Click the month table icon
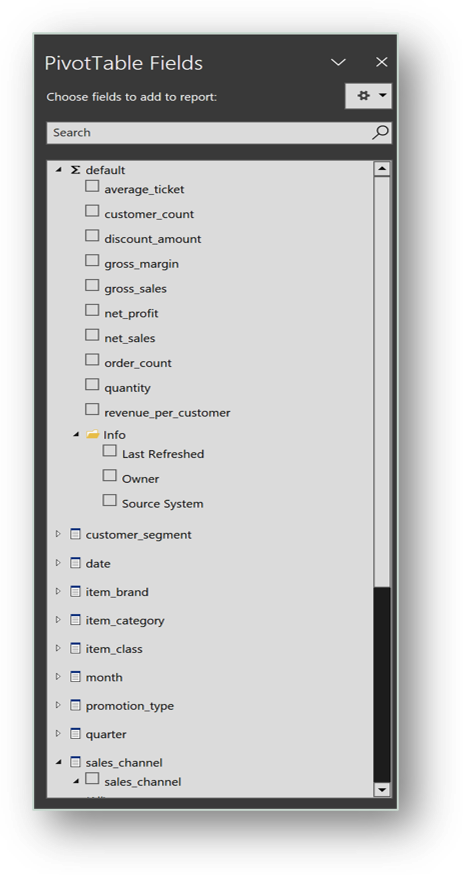Viewport: 463px width, 875px height. [x=75, y=676]
